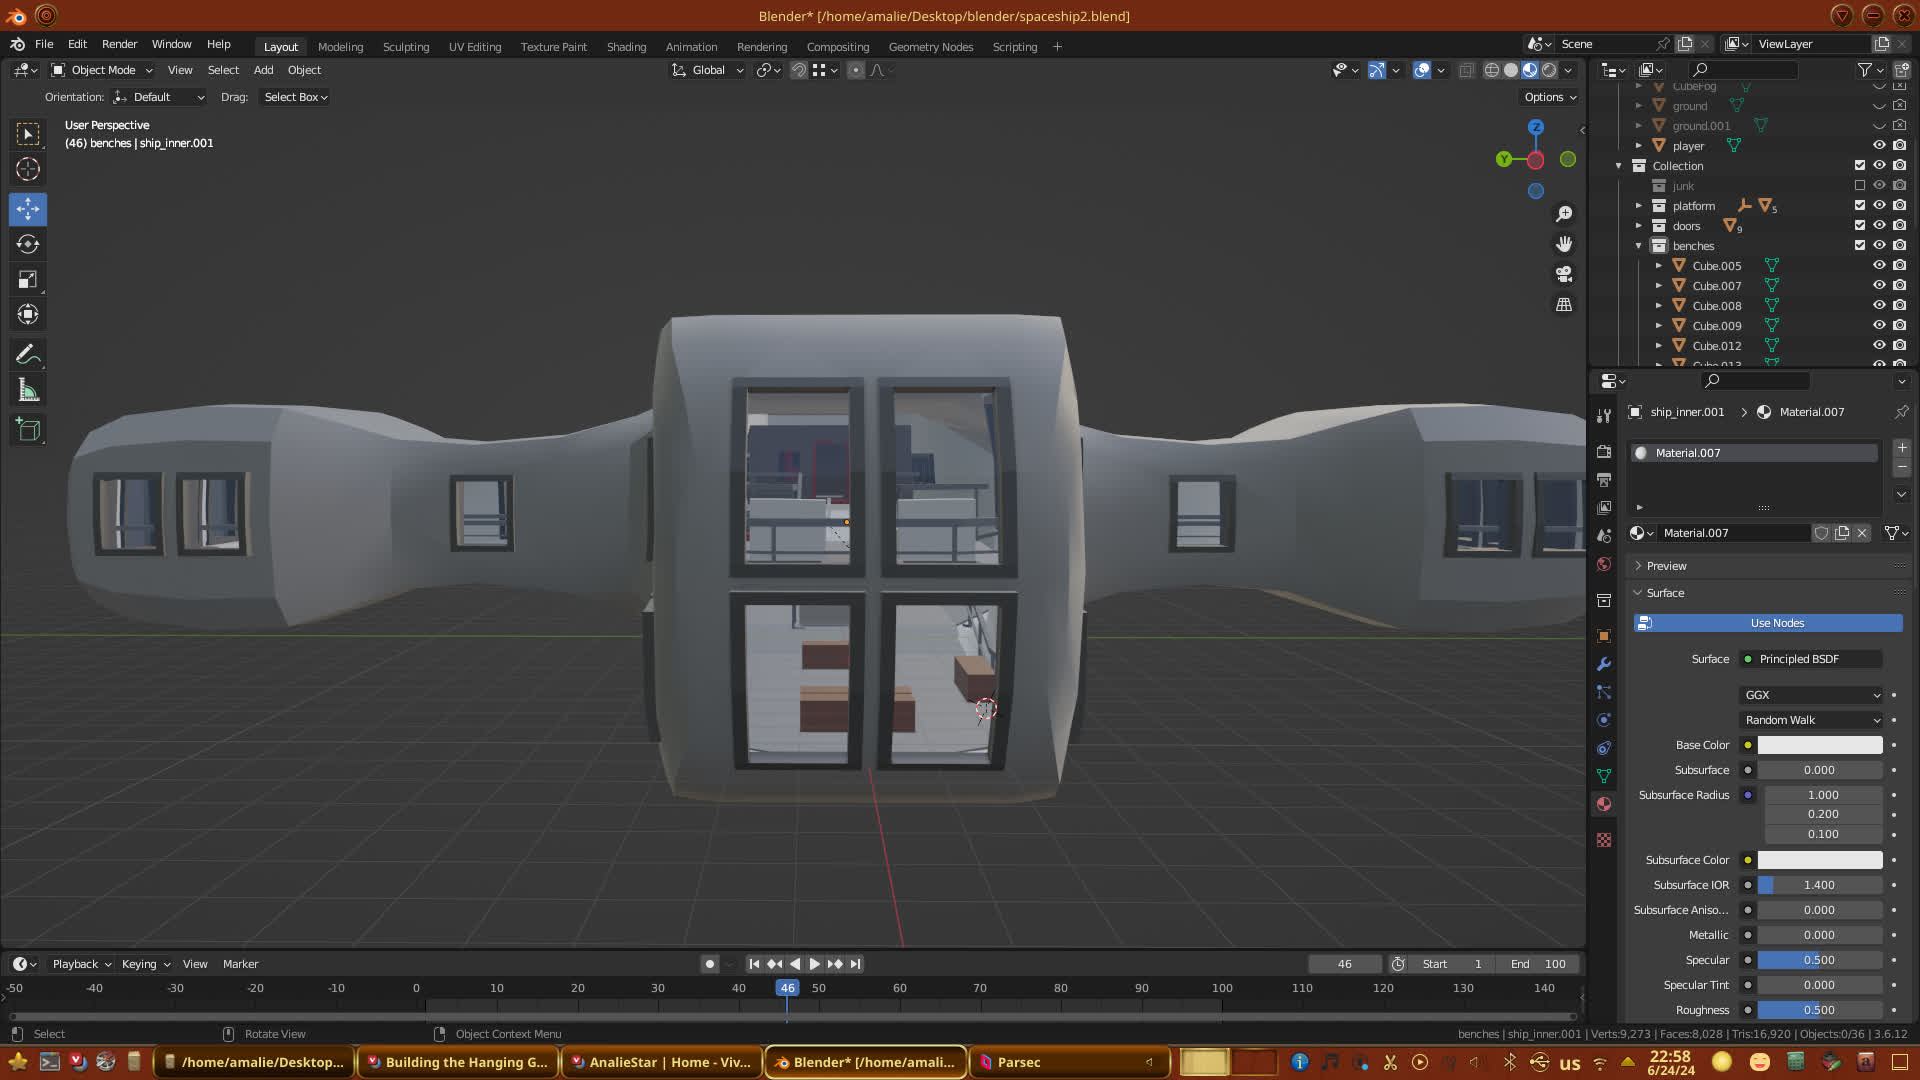Image resolution: width=1920 pixels, height=1080 pixels.
Task: Enable the junk collection checkbox
Action: click(x=1860, y=186)
